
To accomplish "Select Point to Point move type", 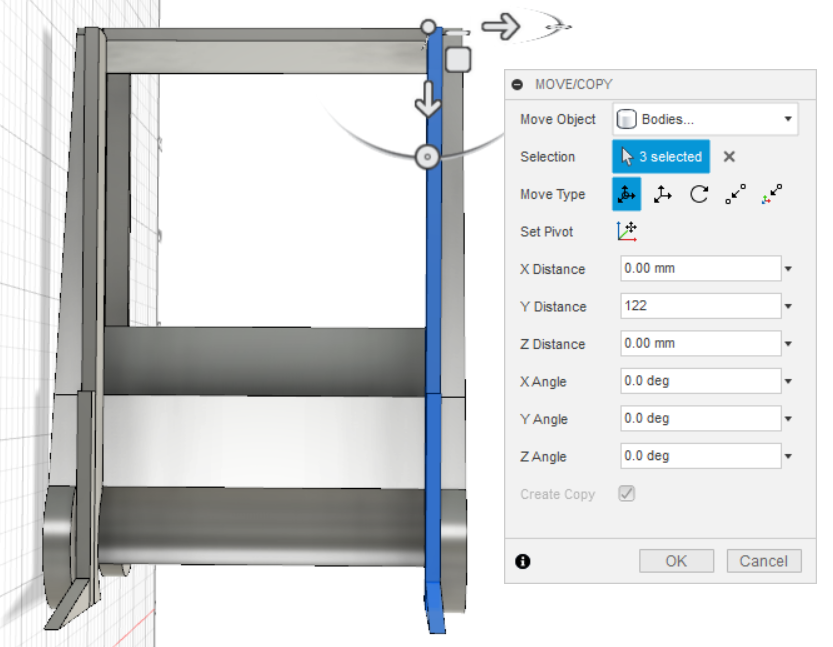I will (x=735, y=194).
